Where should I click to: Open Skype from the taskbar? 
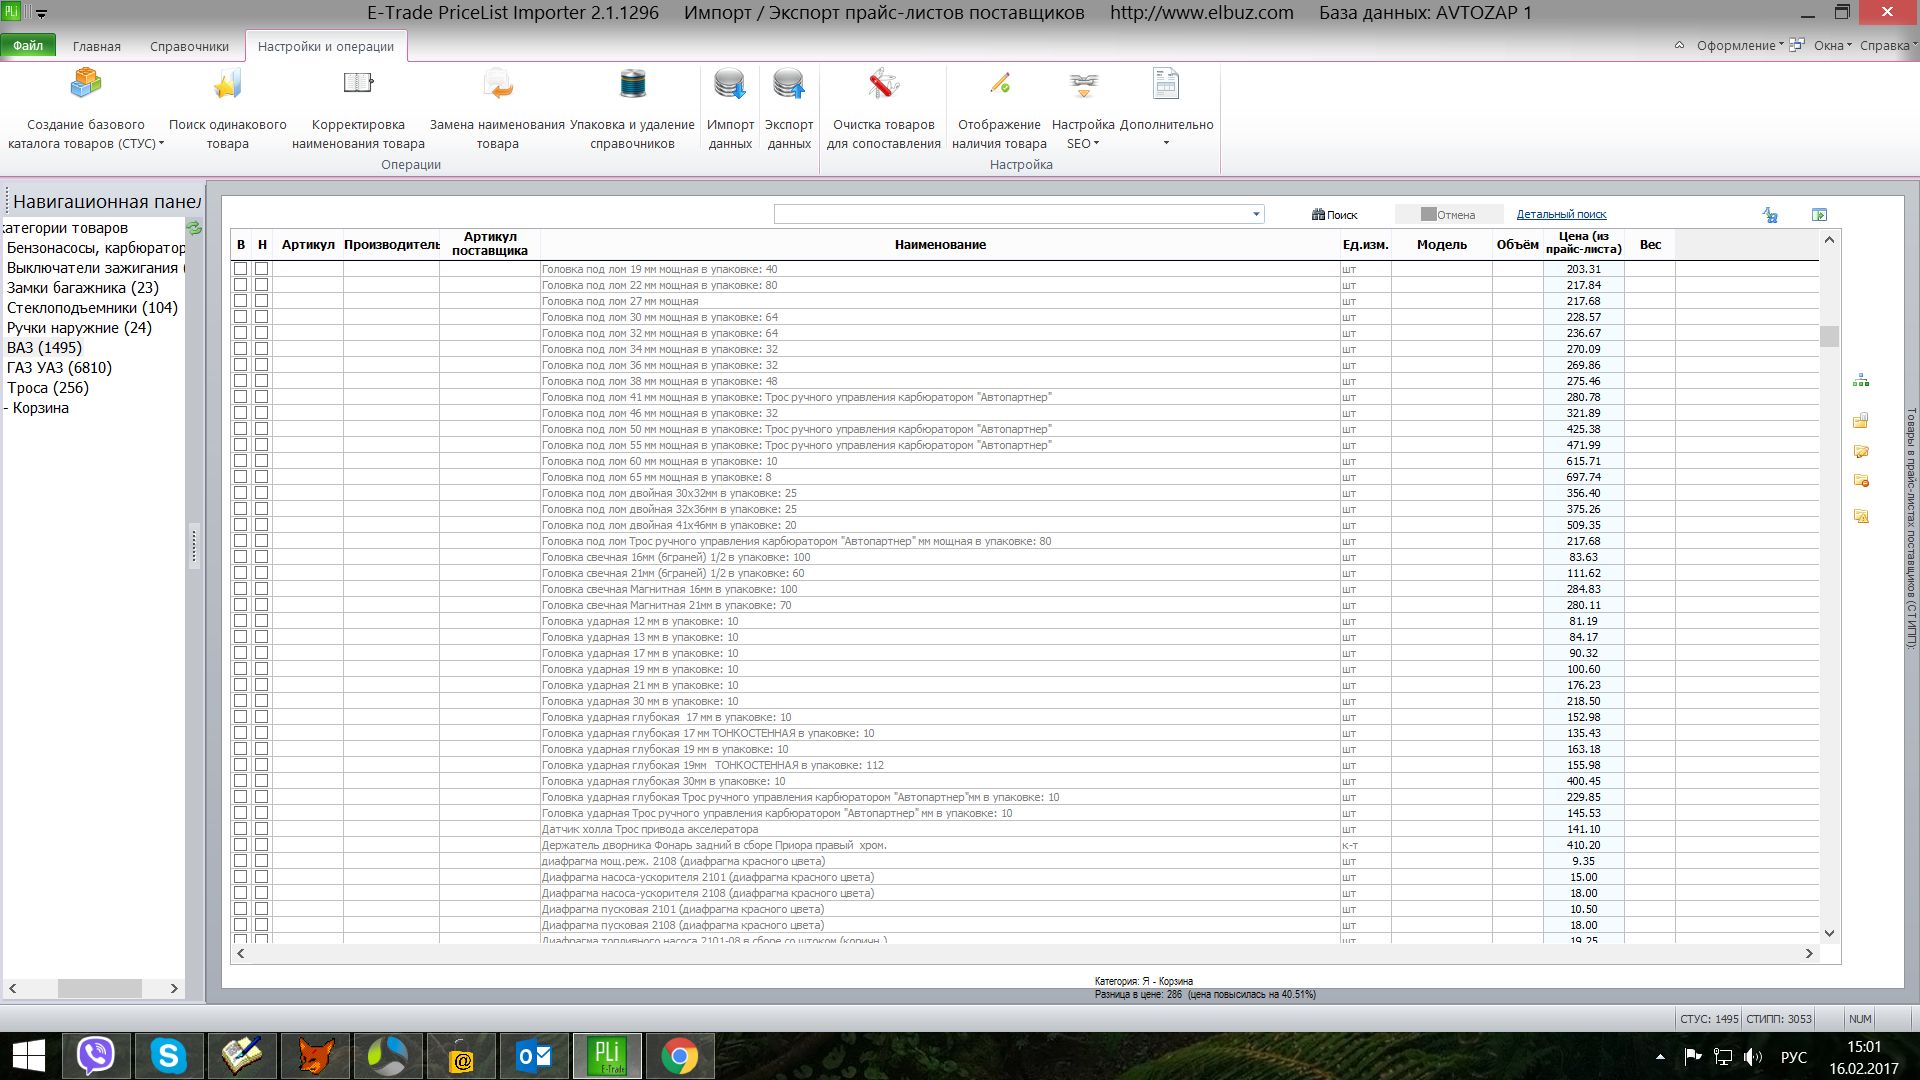point(168,1056)
